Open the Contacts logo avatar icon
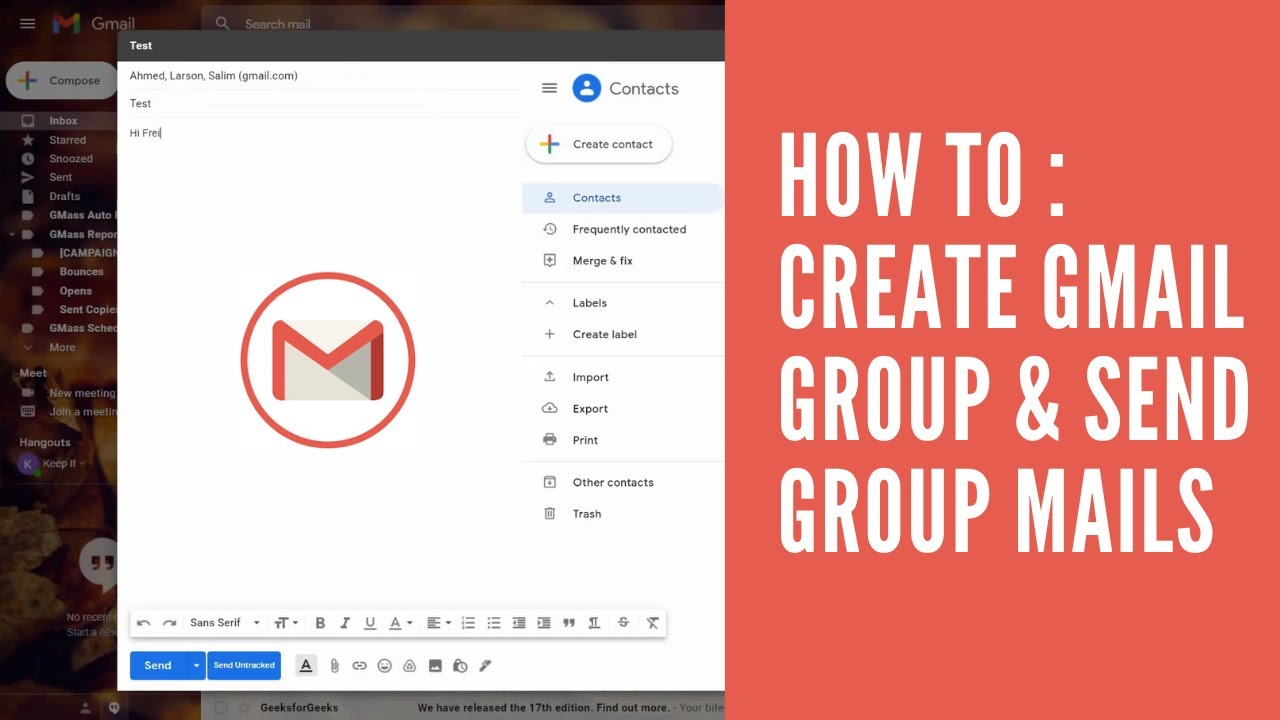The image size is (1280, 720). pos(587,88)
